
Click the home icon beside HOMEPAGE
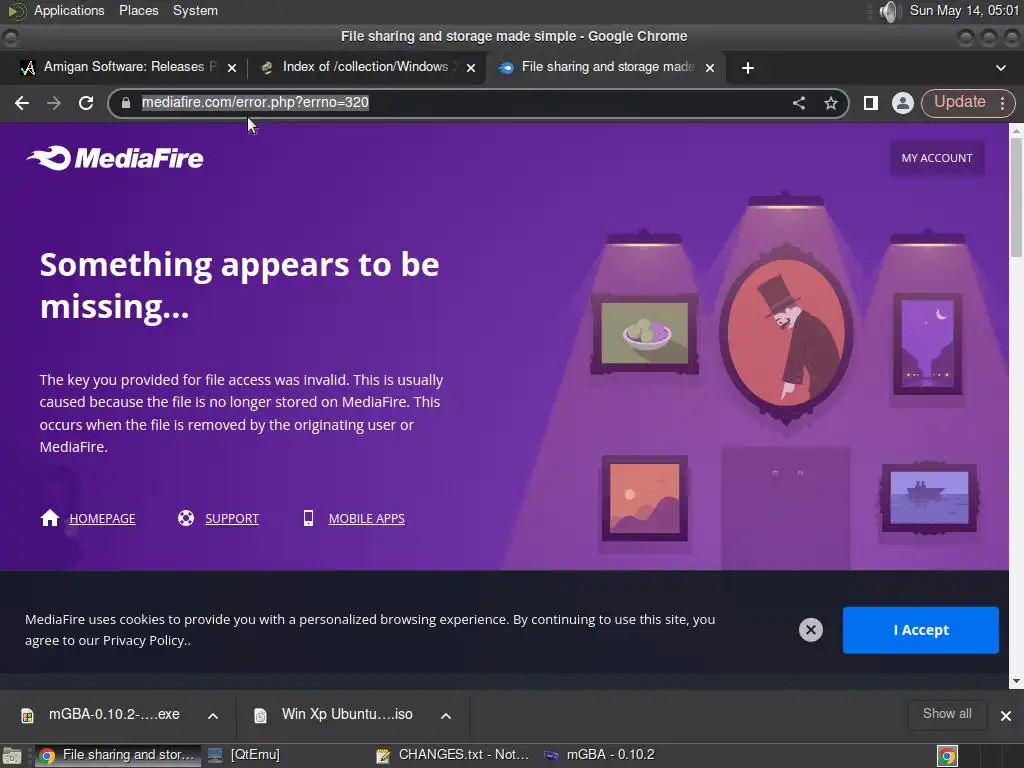pyautogui.click(x=50, y=518)
